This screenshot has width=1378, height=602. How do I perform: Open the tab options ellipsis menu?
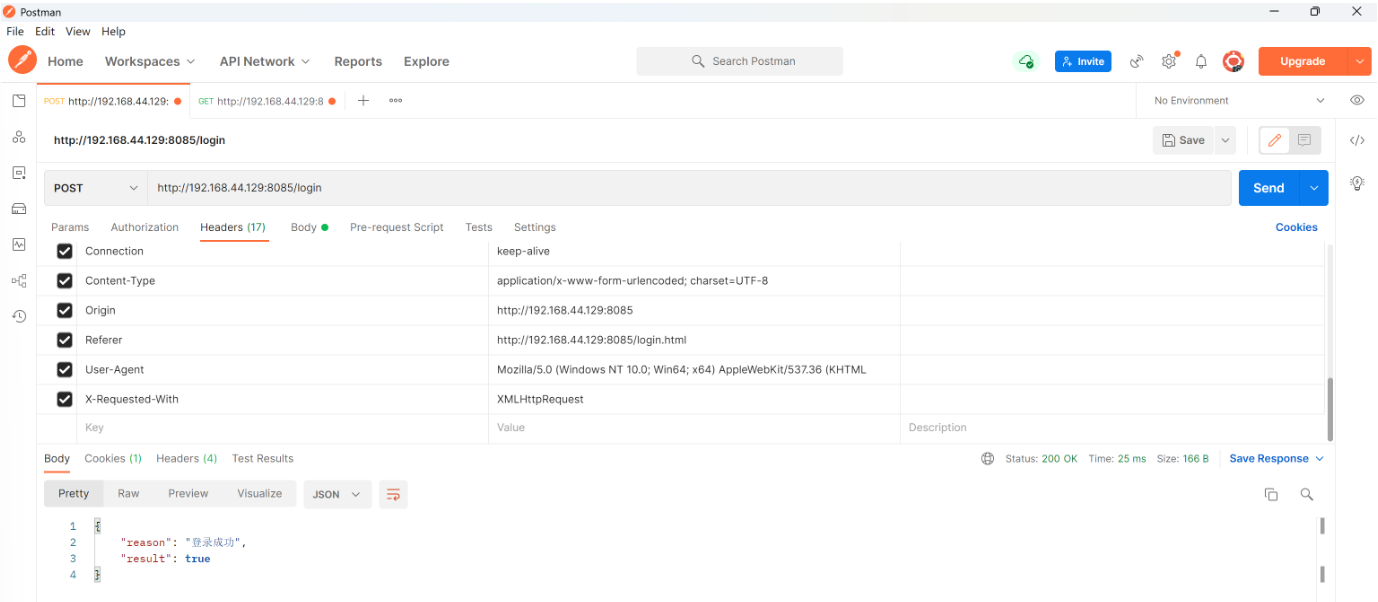pos(396,100)
